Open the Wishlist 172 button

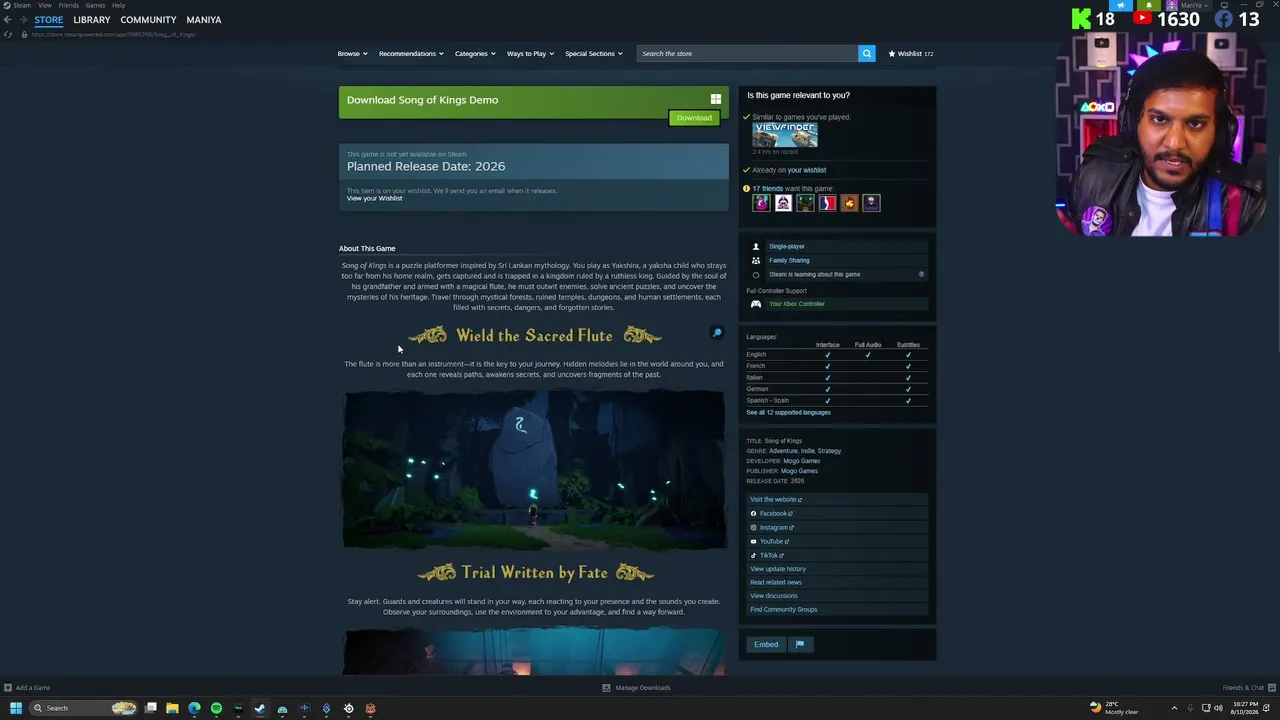[911, 54]
